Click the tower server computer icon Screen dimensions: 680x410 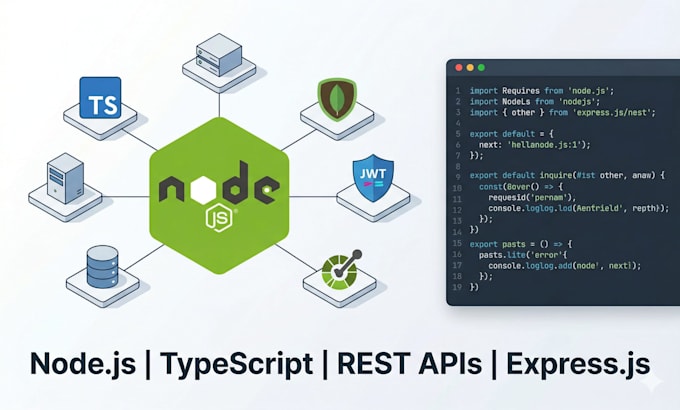(65, 178)
